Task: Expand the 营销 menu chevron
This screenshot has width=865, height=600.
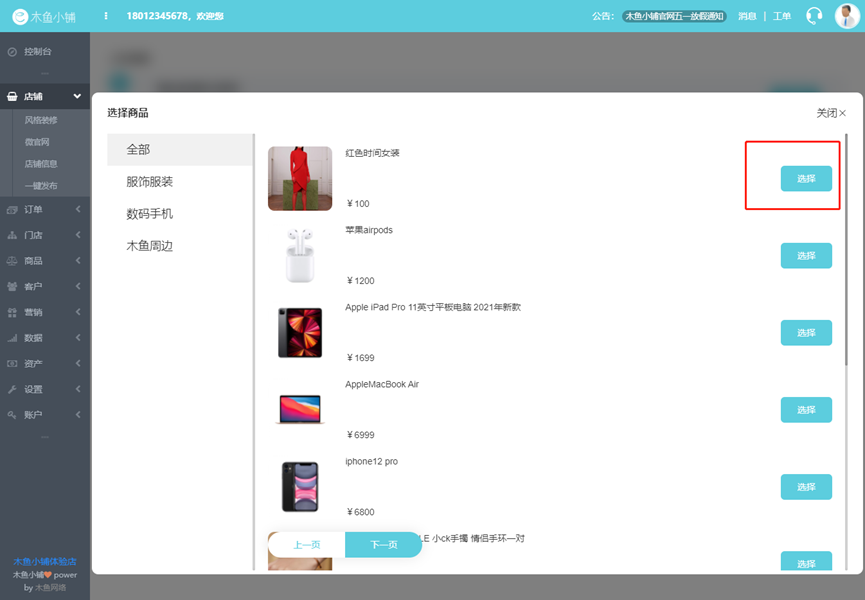Action: [x=78, y=312]
